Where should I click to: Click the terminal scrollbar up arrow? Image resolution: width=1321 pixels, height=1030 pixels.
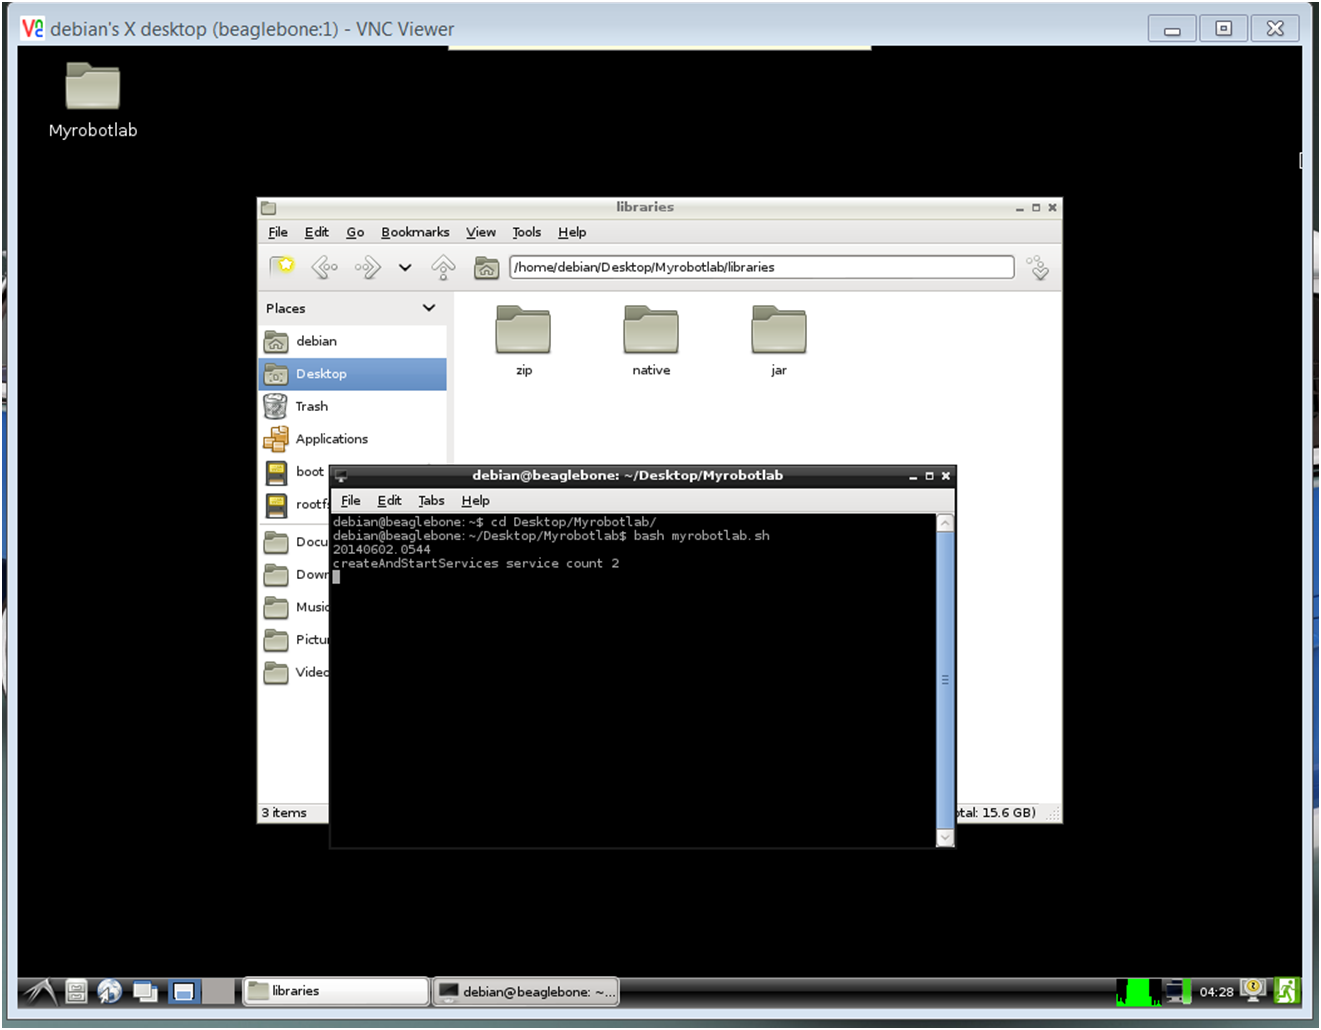pyautogui.click(x=945, y=523)
